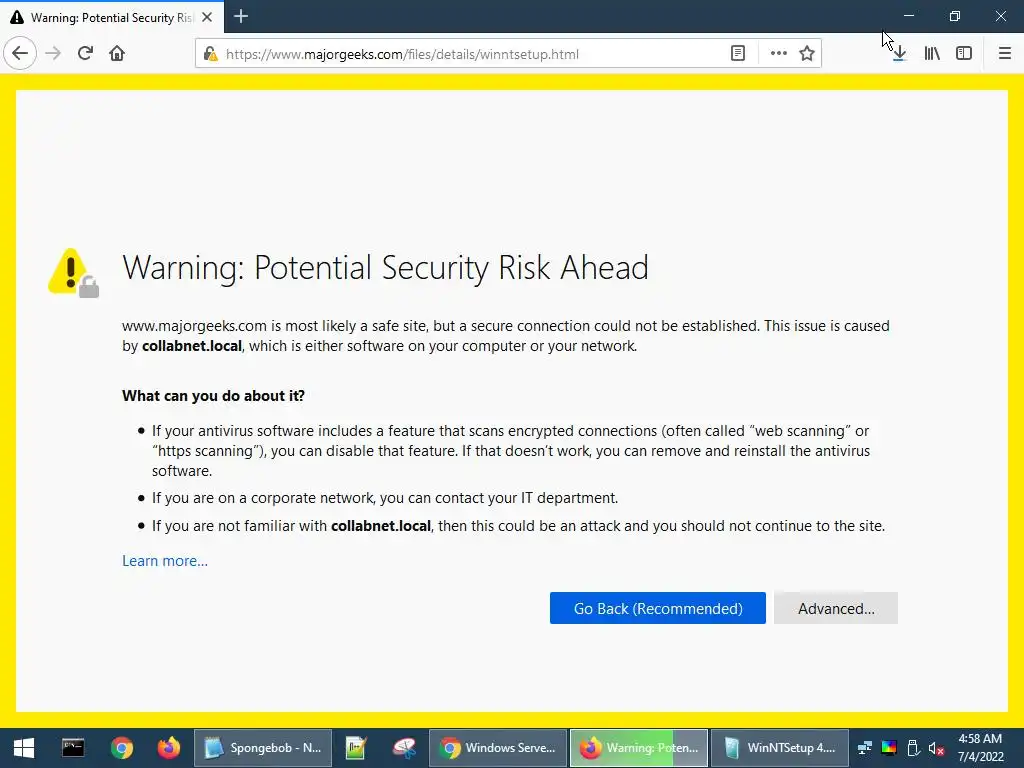Expand the Advanced... options
The width and height of the screenshot is (1024, 768).
click(x=836, y=608)
